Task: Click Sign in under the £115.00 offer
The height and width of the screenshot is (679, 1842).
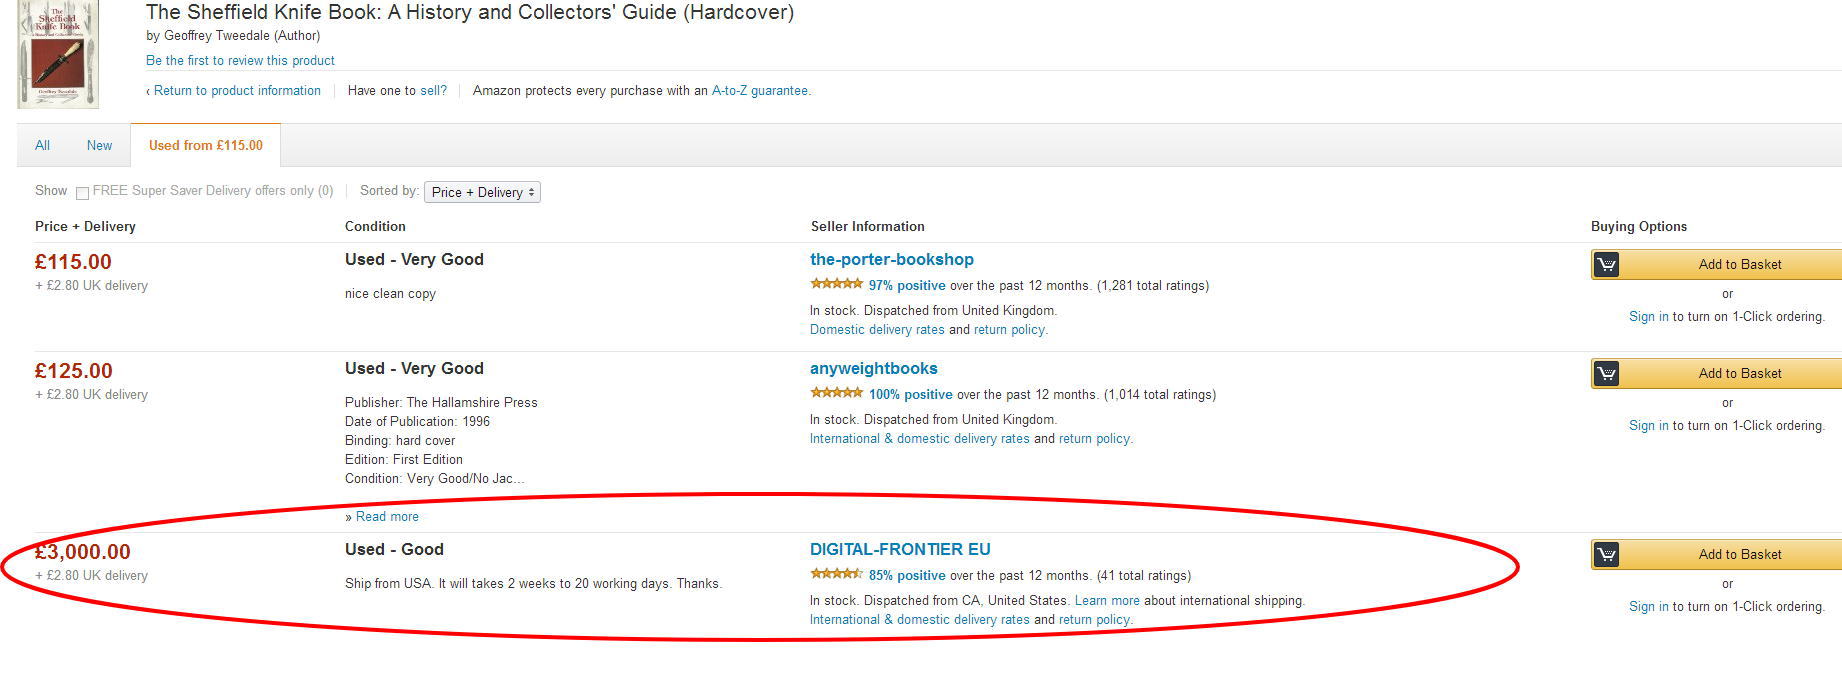Action: [1648, 317]
